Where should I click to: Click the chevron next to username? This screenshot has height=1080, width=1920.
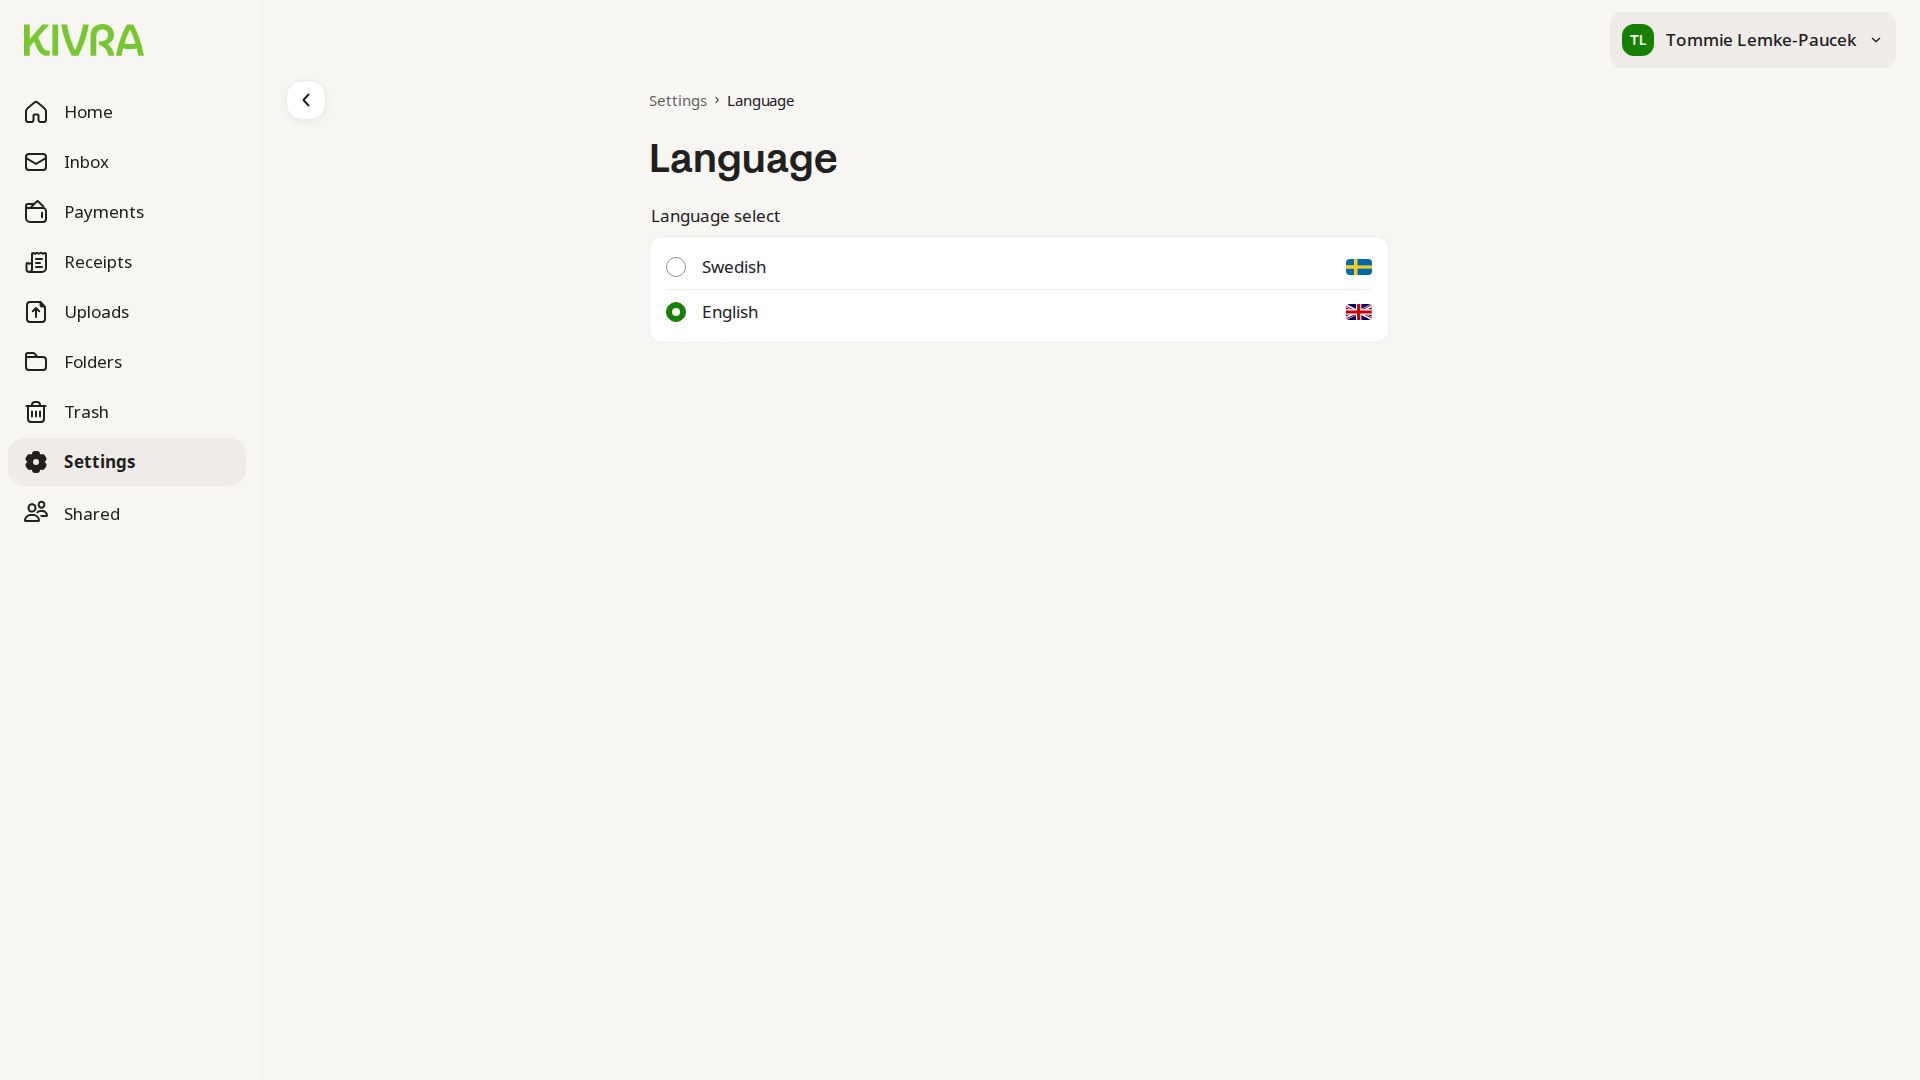click(x=1876, y=40)
